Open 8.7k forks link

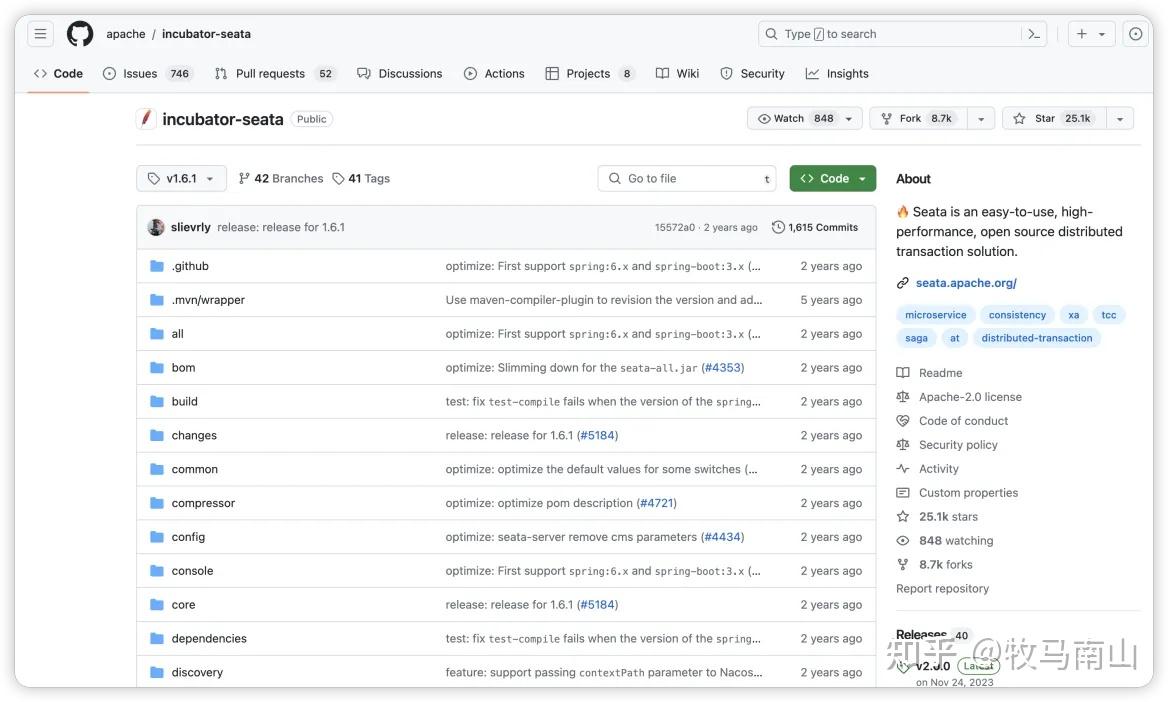pyautogui.click(x=935, y=564)
